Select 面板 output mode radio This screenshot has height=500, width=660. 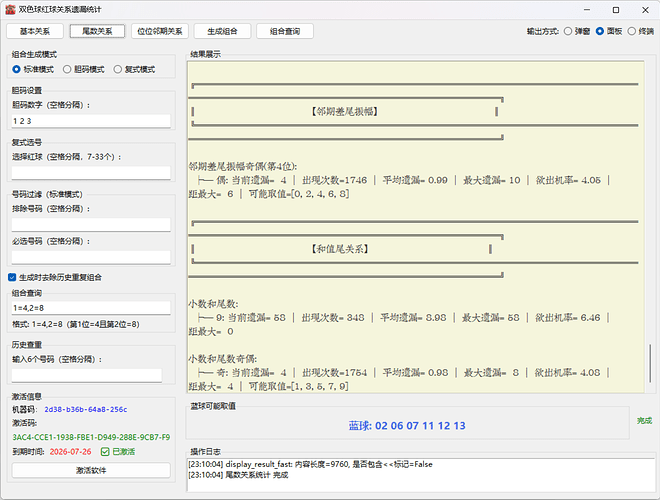click(600, 31)
